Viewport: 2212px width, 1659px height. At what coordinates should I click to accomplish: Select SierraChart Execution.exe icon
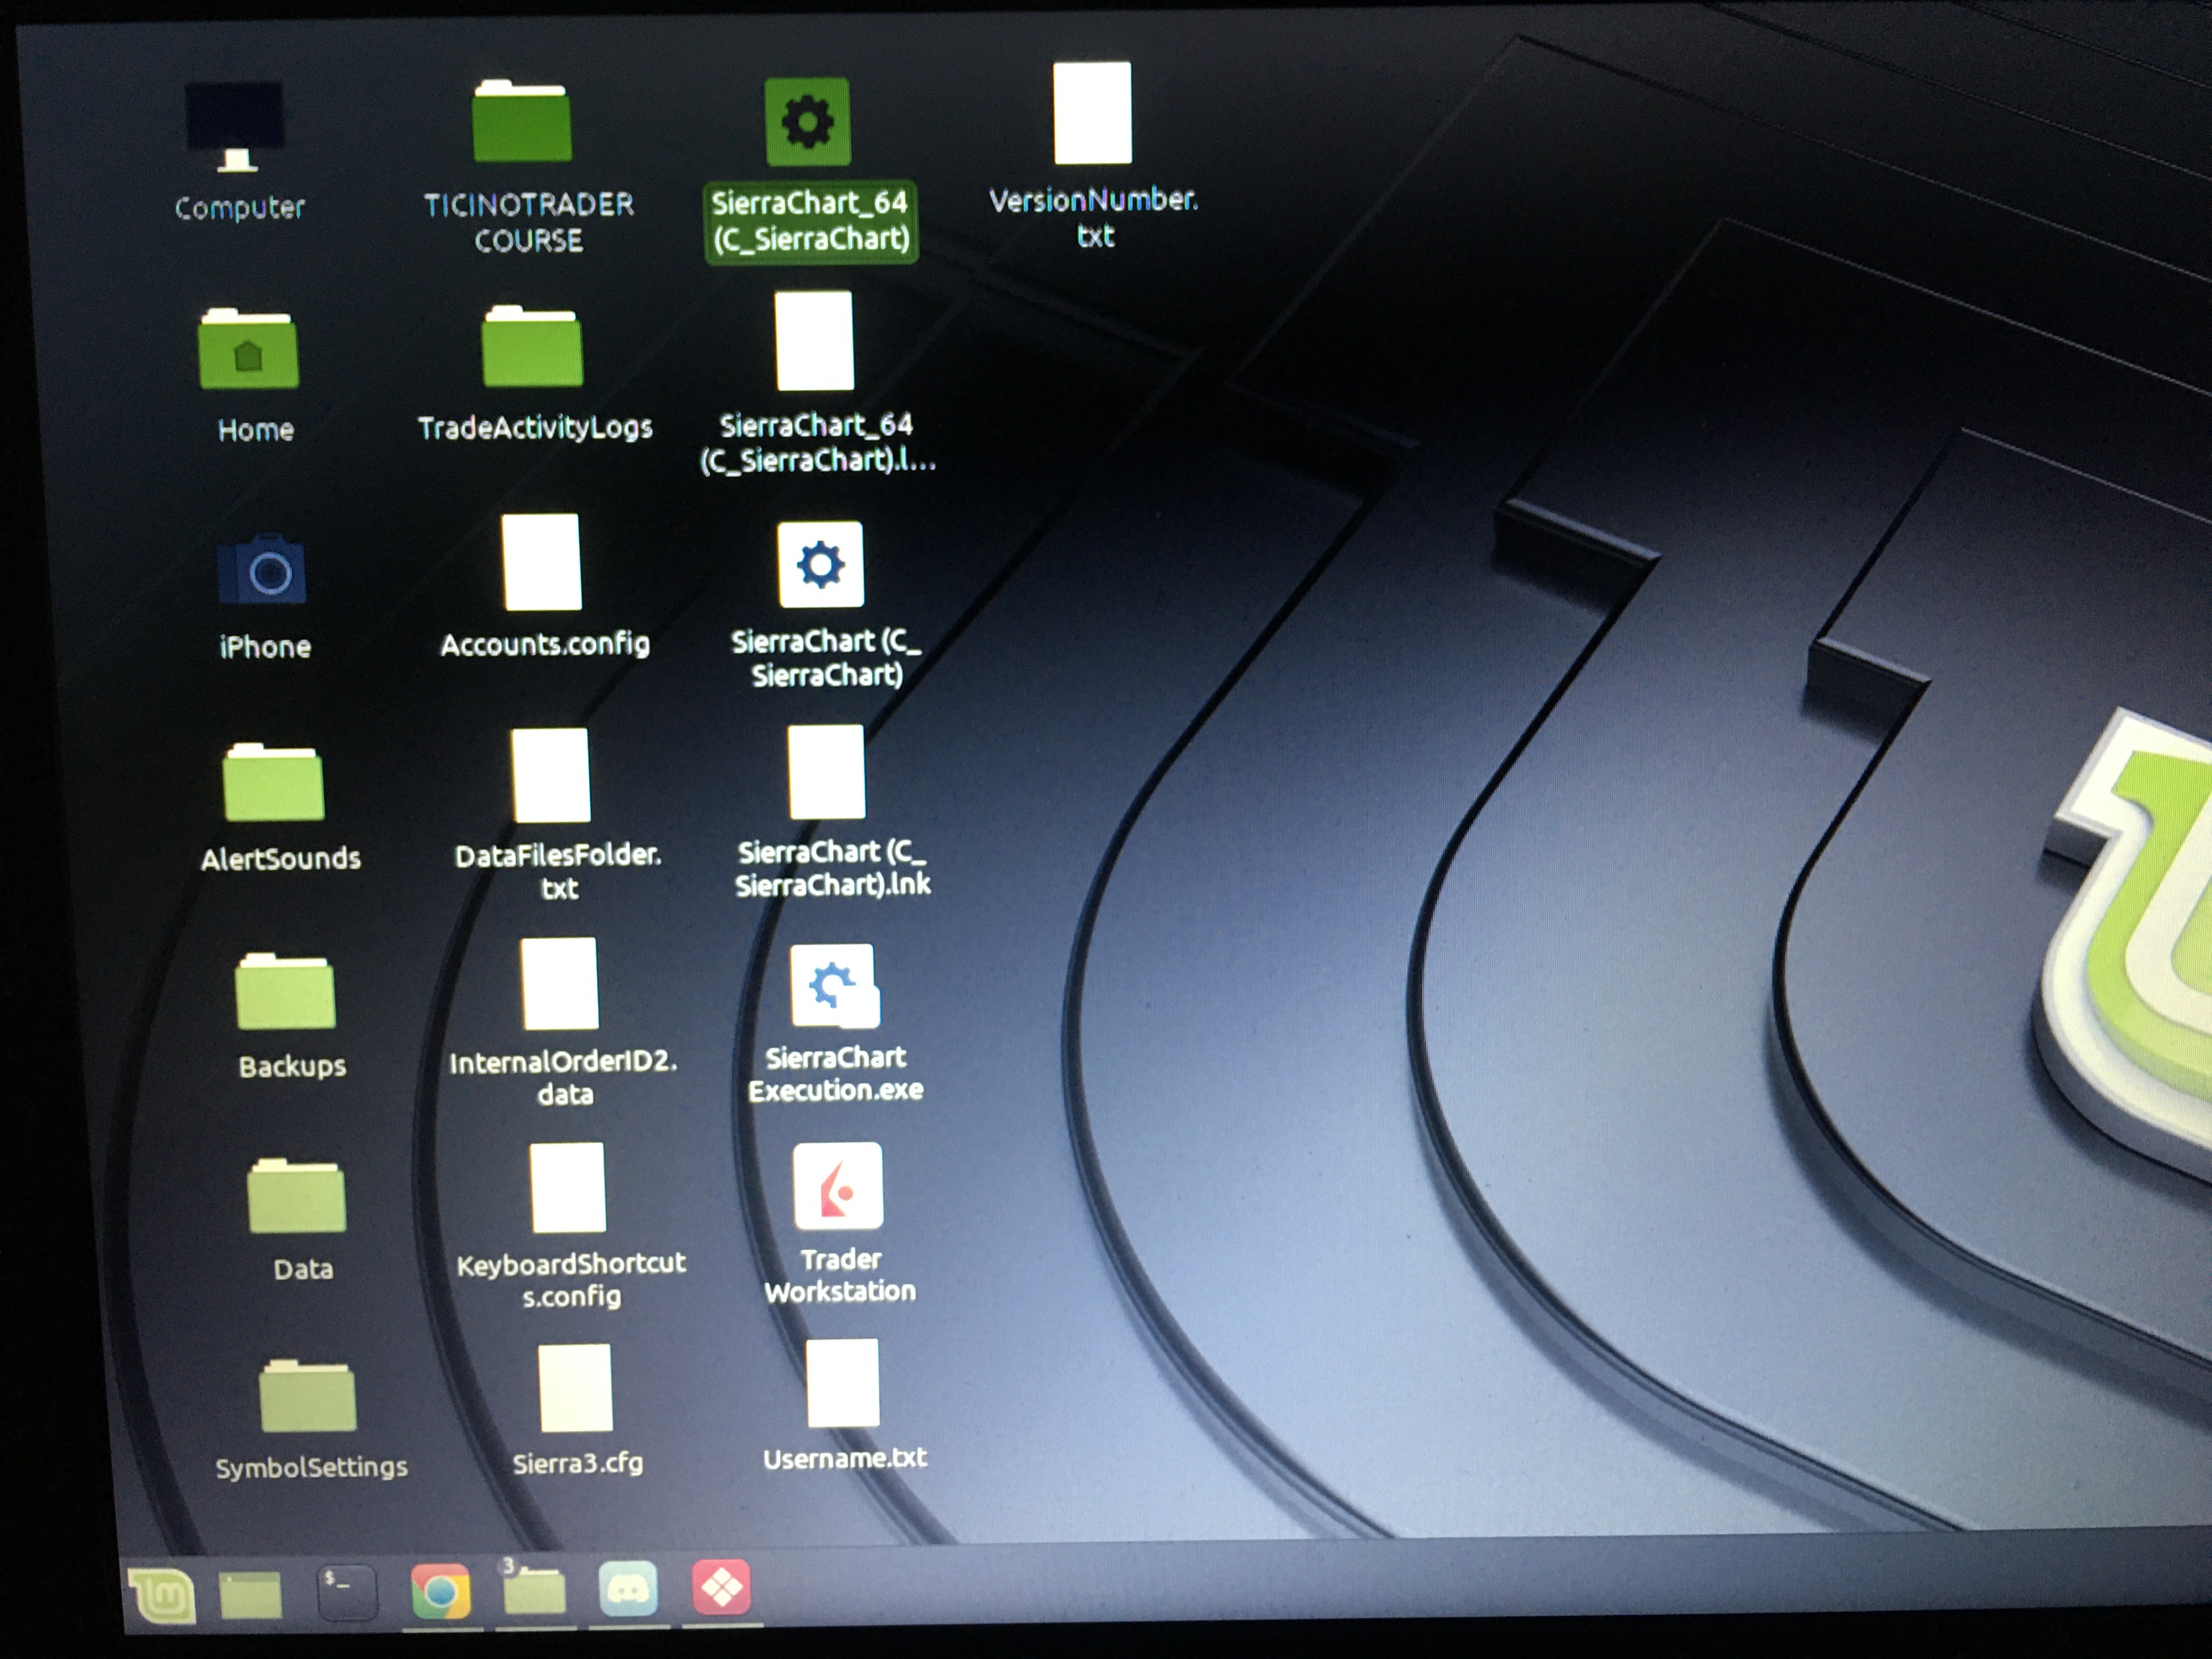[x=834, y=987]
